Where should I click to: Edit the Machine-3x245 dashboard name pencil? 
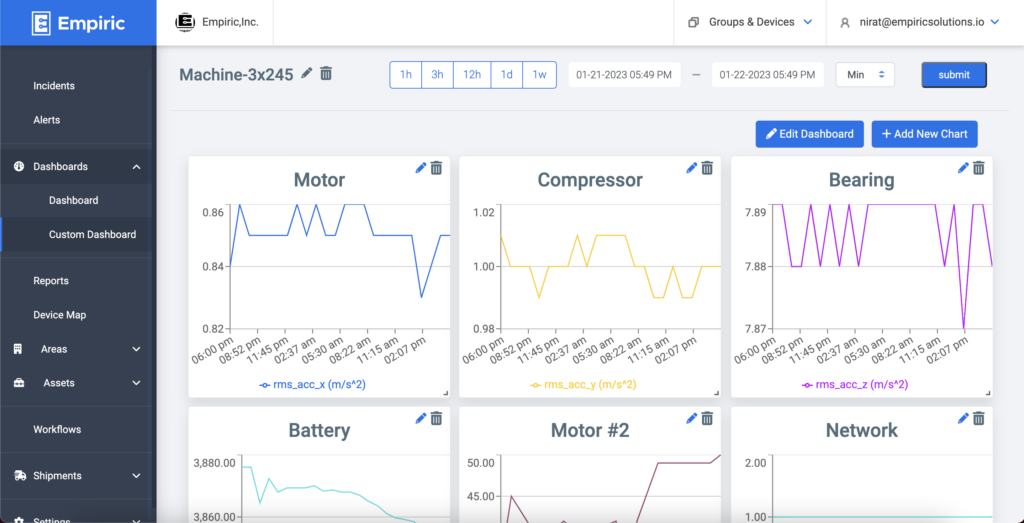click(306, 73)
